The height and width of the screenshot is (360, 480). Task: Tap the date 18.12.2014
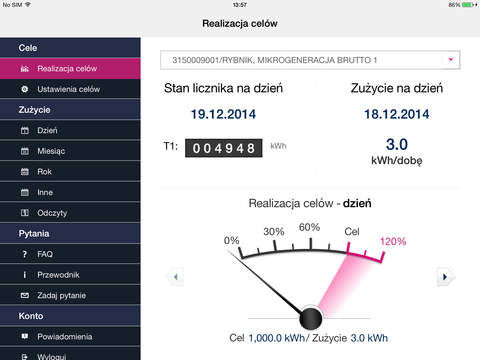396,114
